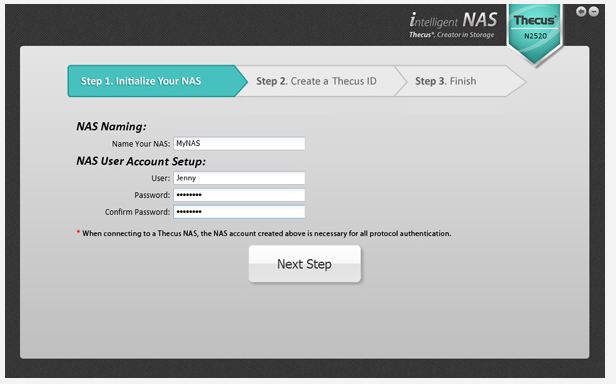Jump to Step 3 Finish
The width and height of the screenshot is (616, 384).
[460, 81]
